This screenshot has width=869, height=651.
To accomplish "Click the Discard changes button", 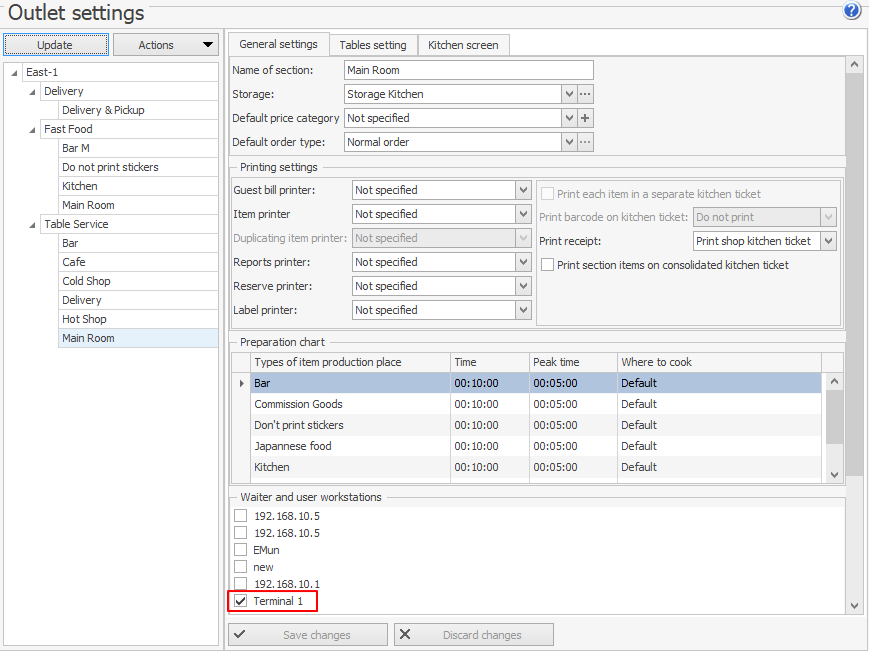I will pos(473,635).
